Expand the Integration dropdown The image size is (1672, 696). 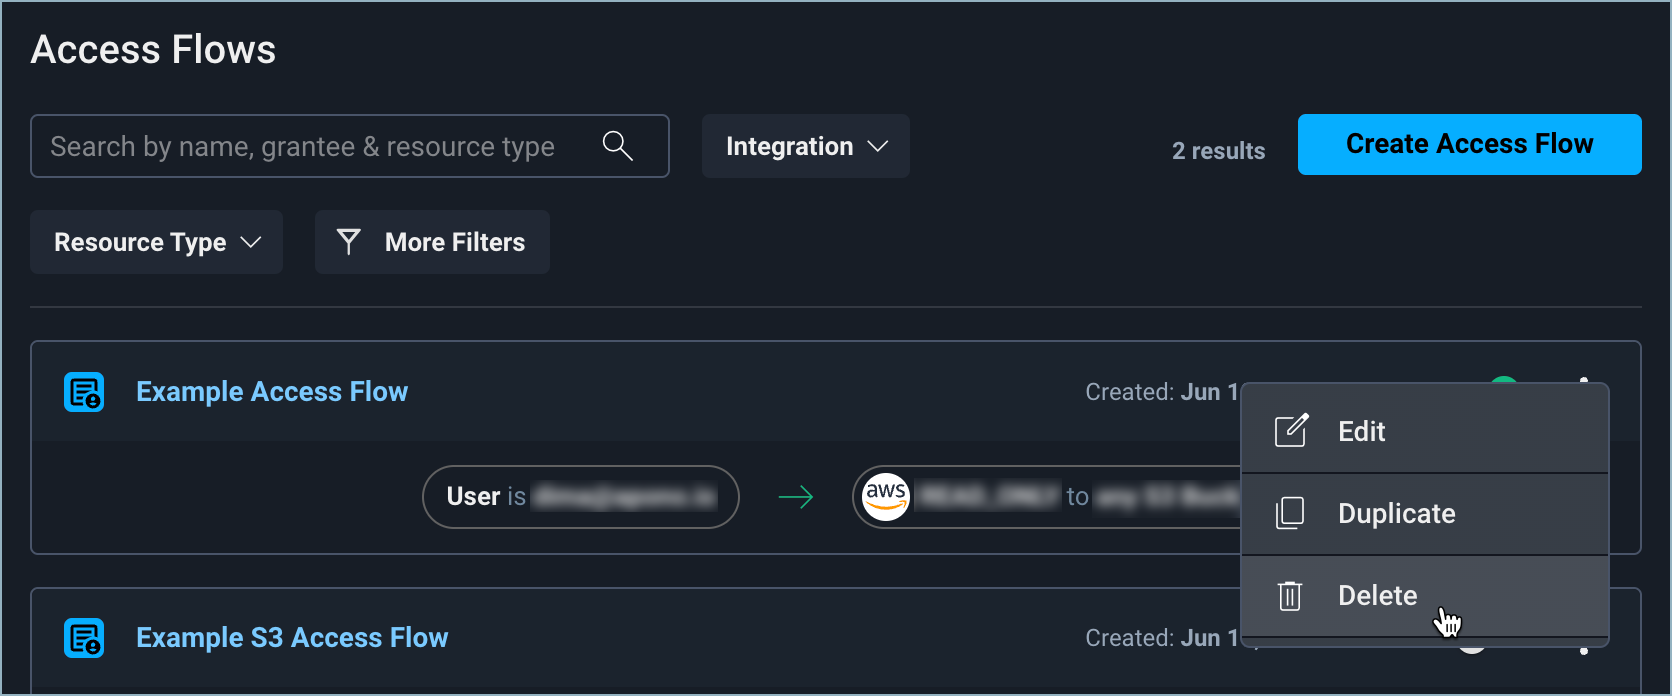click(x=805, y=146)
